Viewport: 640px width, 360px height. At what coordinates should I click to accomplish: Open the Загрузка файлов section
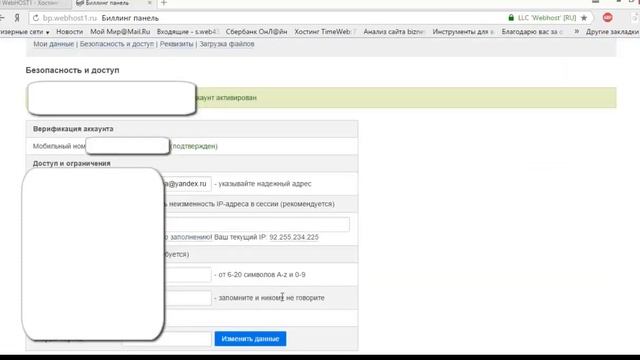[227, 44]
